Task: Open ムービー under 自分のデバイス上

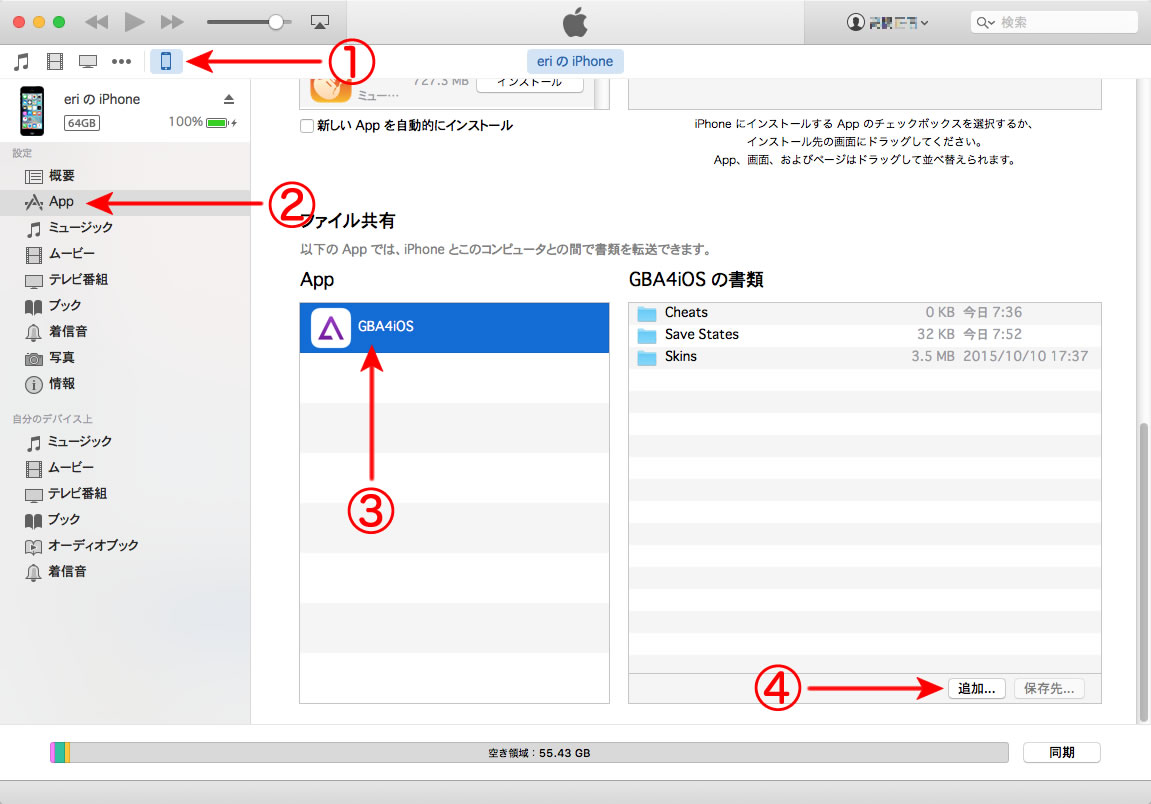Action: click(x=125, y=467)
